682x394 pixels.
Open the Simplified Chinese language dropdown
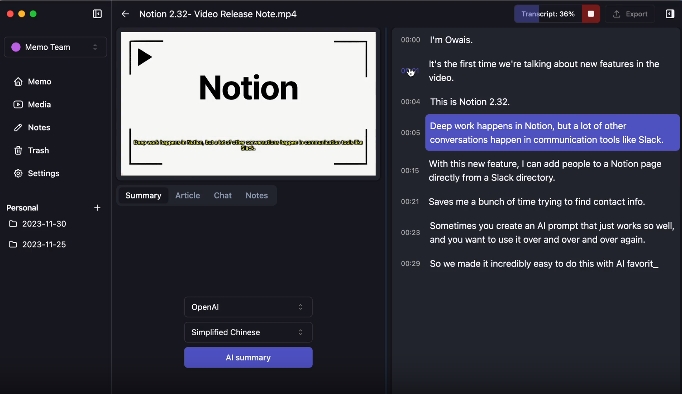pyautogui.click(x=248, y=332)
